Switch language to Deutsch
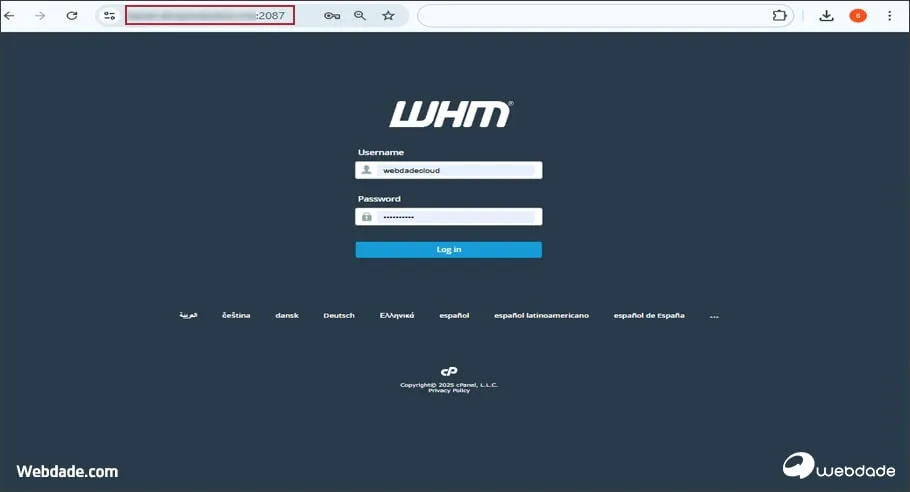 [x=339, y=315]
